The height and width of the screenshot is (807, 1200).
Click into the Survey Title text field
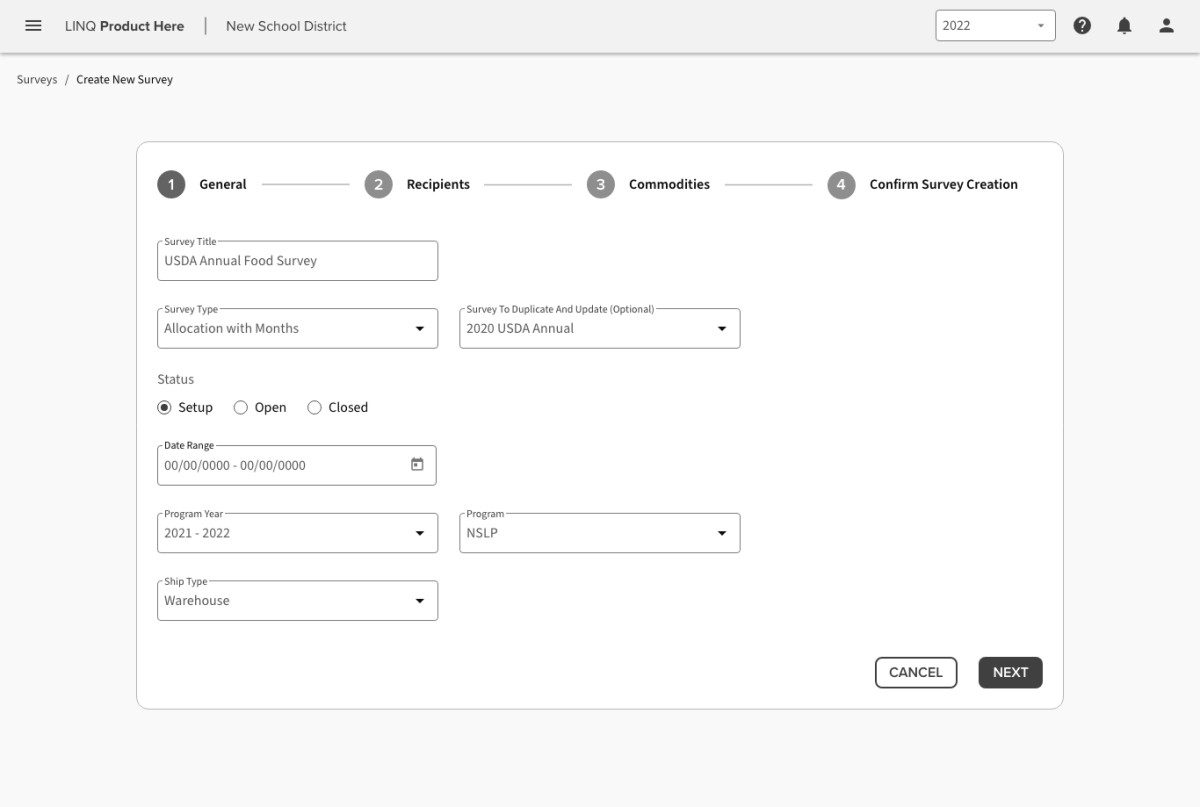pos(297,261)
